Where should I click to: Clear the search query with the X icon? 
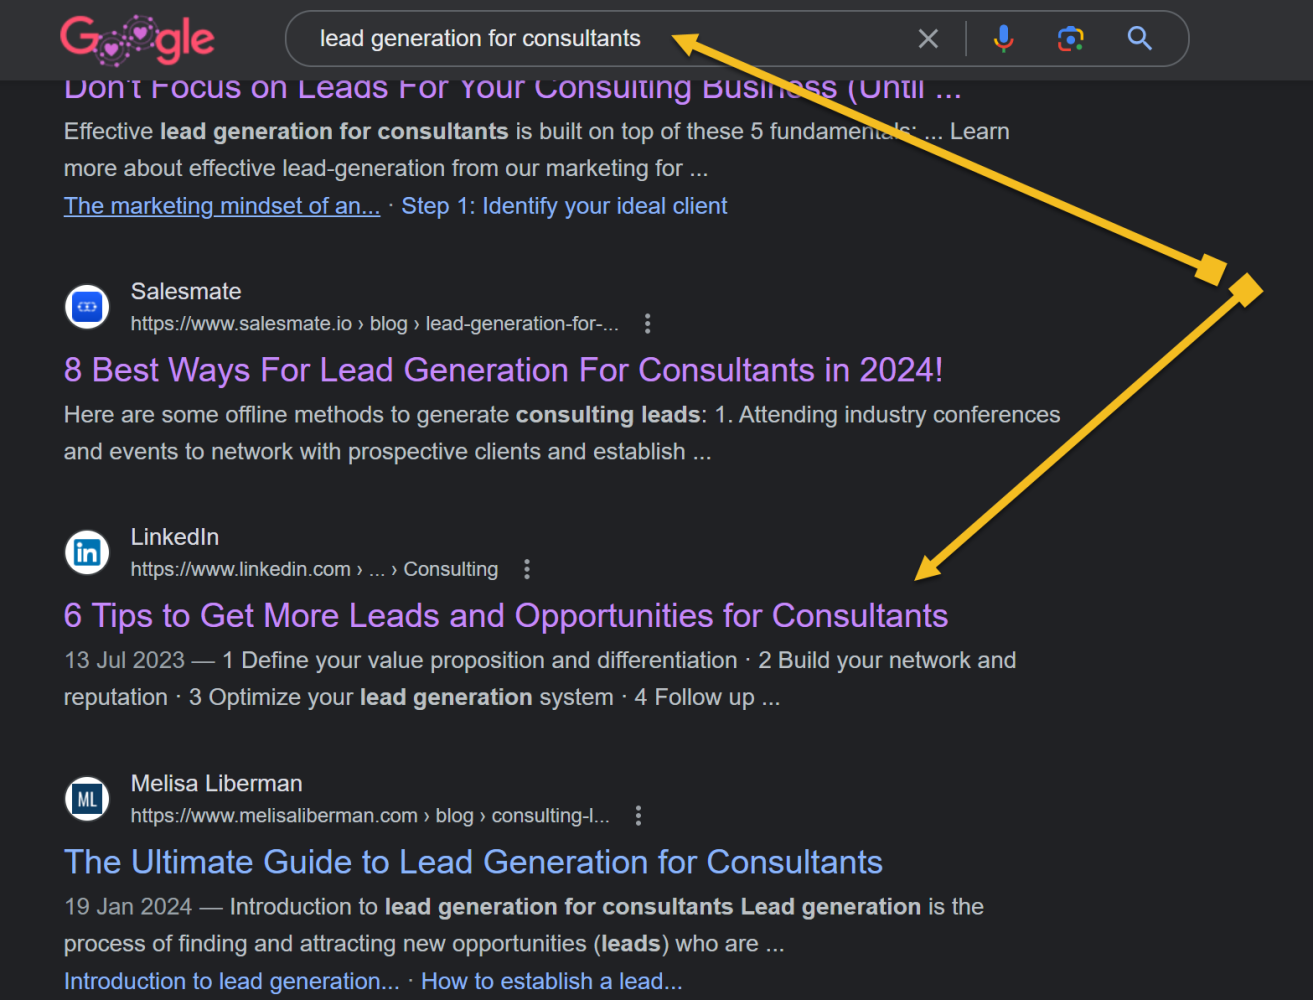(927, 38)
